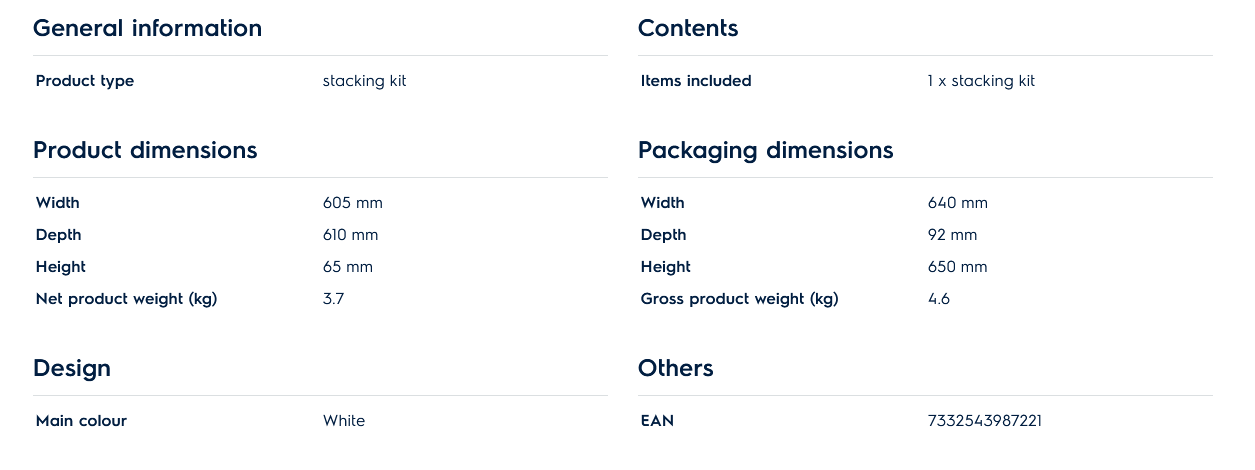Select the EAN number 7332543987221

pos(984,421)
